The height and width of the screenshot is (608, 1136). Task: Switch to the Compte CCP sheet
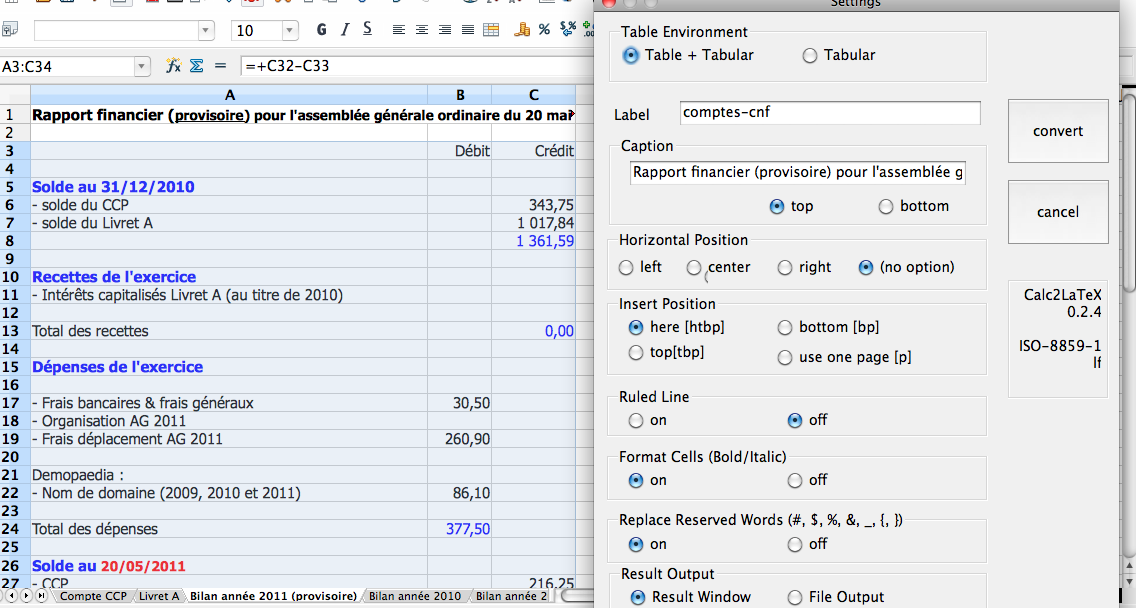click(93, 596)
